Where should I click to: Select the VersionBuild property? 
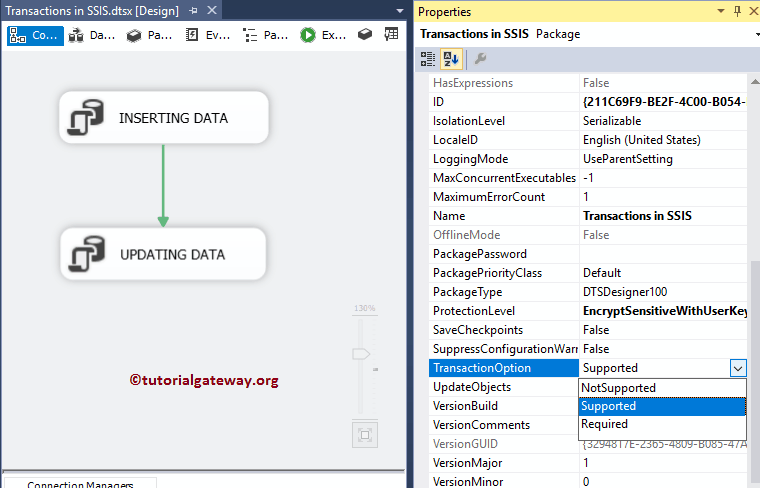click(504, 406)
